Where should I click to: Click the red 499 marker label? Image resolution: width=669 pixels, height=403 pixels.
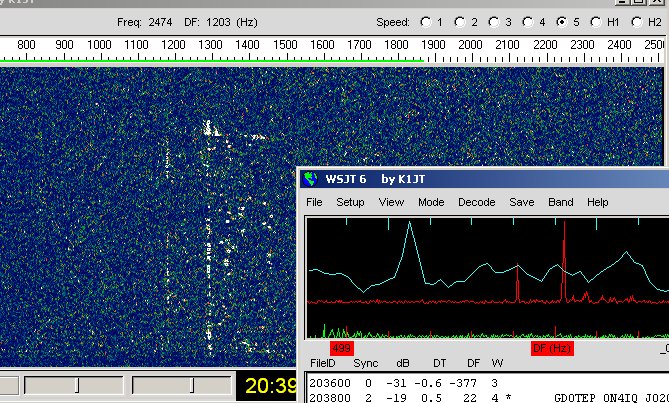341,348
